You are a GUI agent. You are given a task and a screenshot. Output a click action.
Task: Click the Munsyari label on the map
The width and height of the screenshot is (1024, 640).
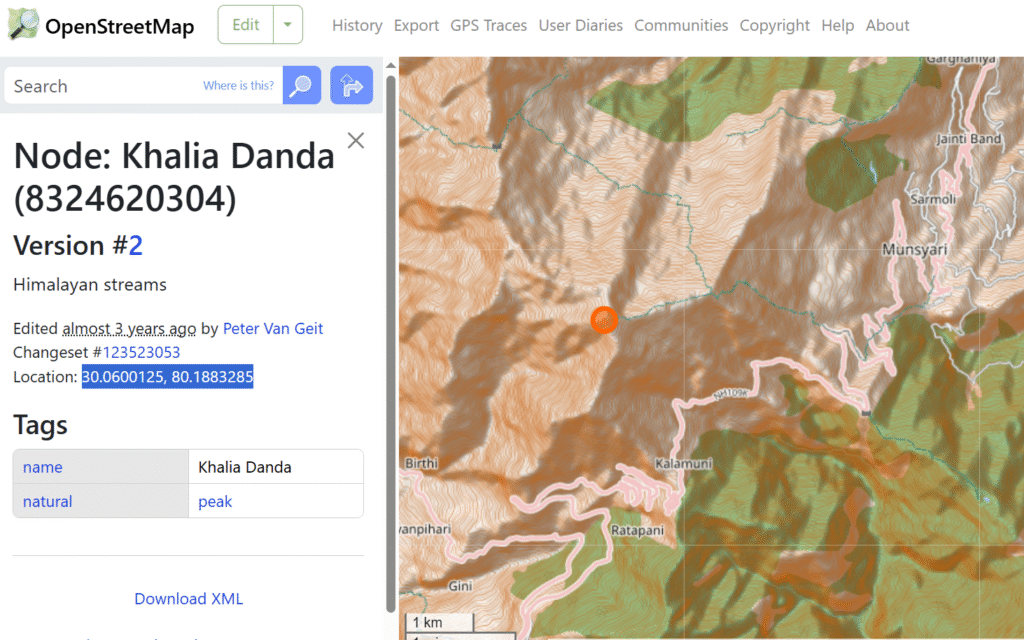914,249
